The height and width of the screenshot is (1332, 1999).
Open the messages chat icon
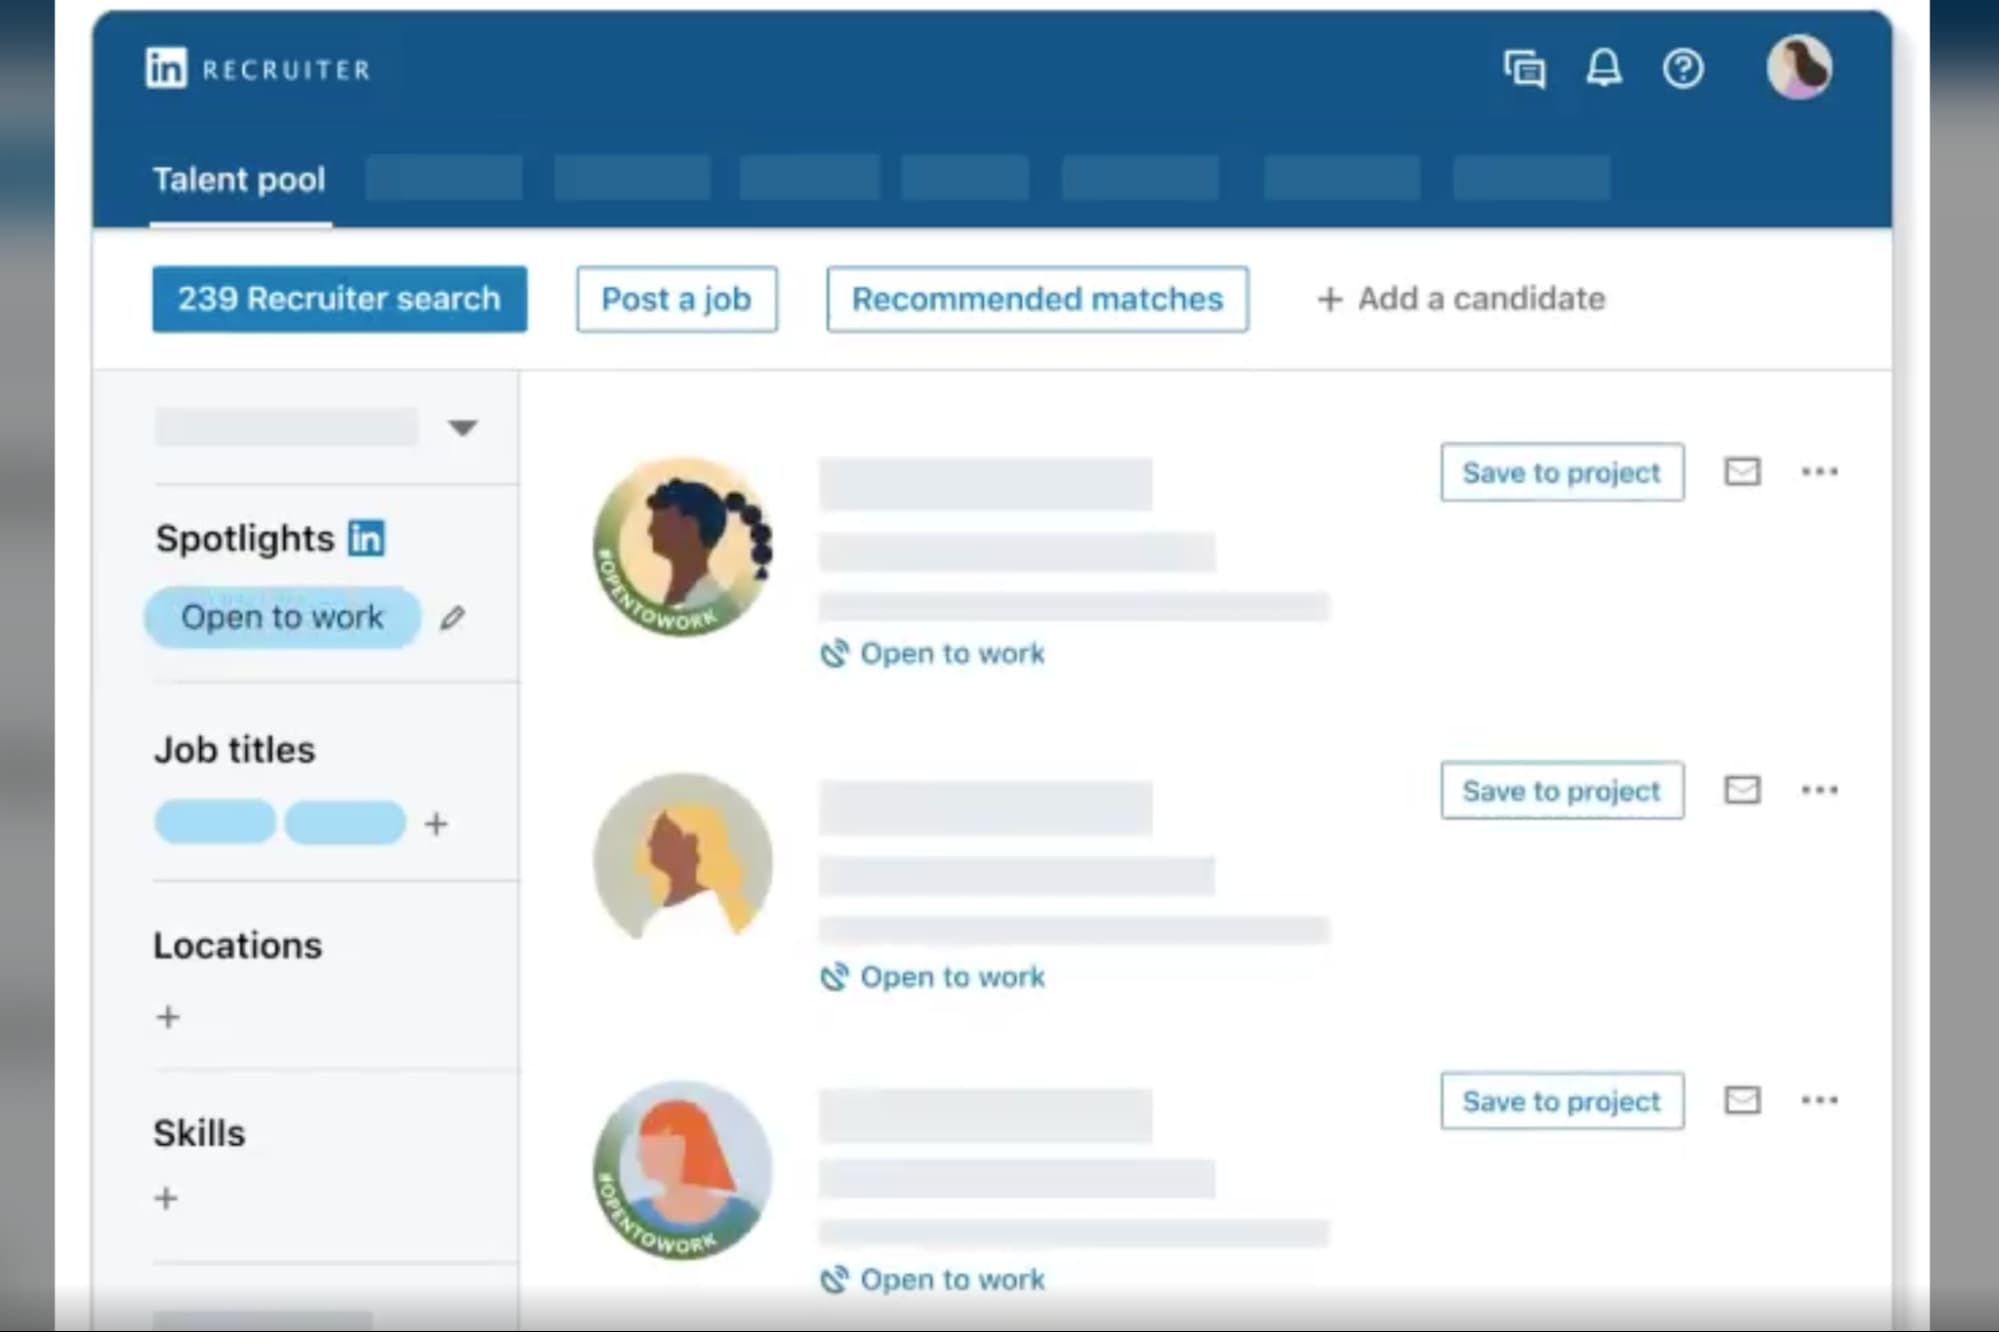[x=1524, y=69]
